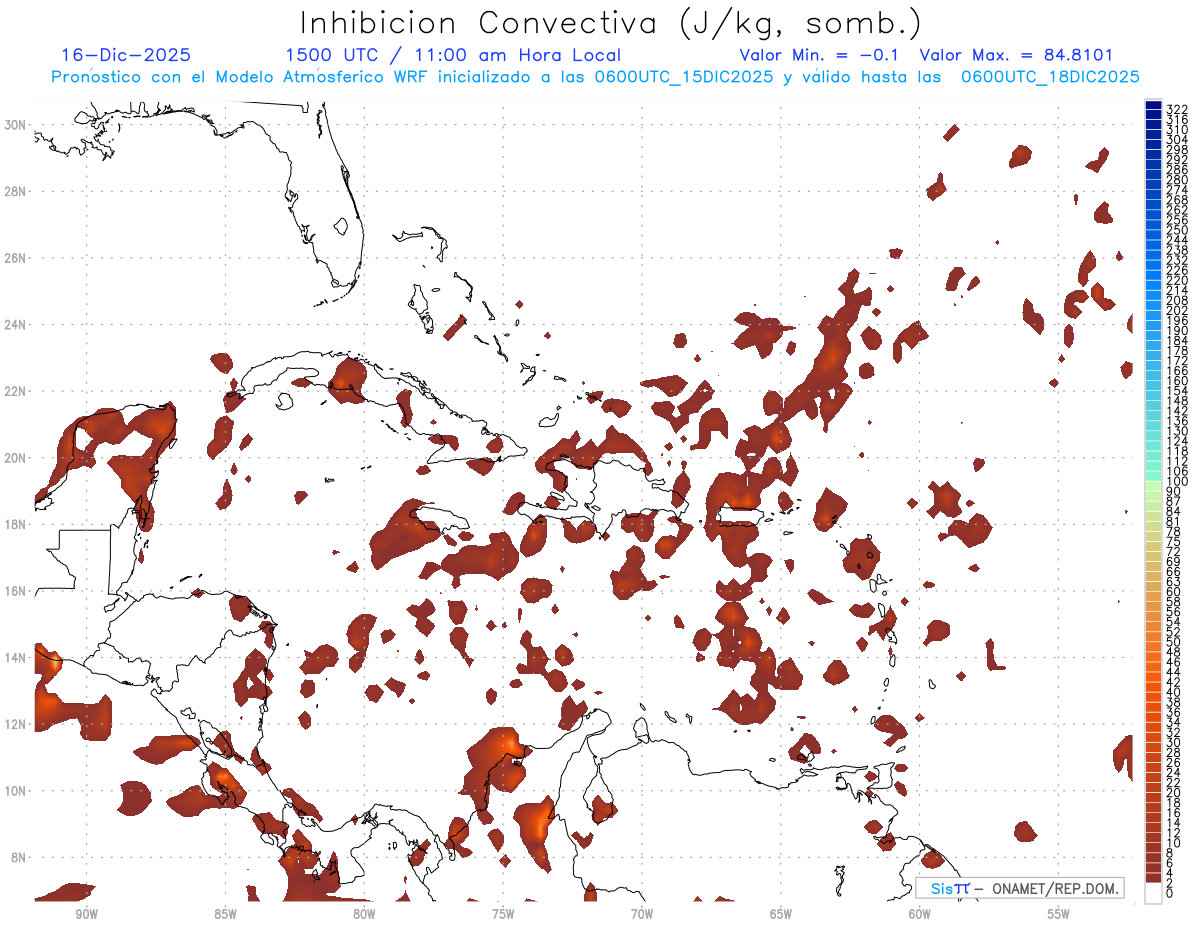Click the 20N latitude label
1200x927 pixels.
pos(17,458)
